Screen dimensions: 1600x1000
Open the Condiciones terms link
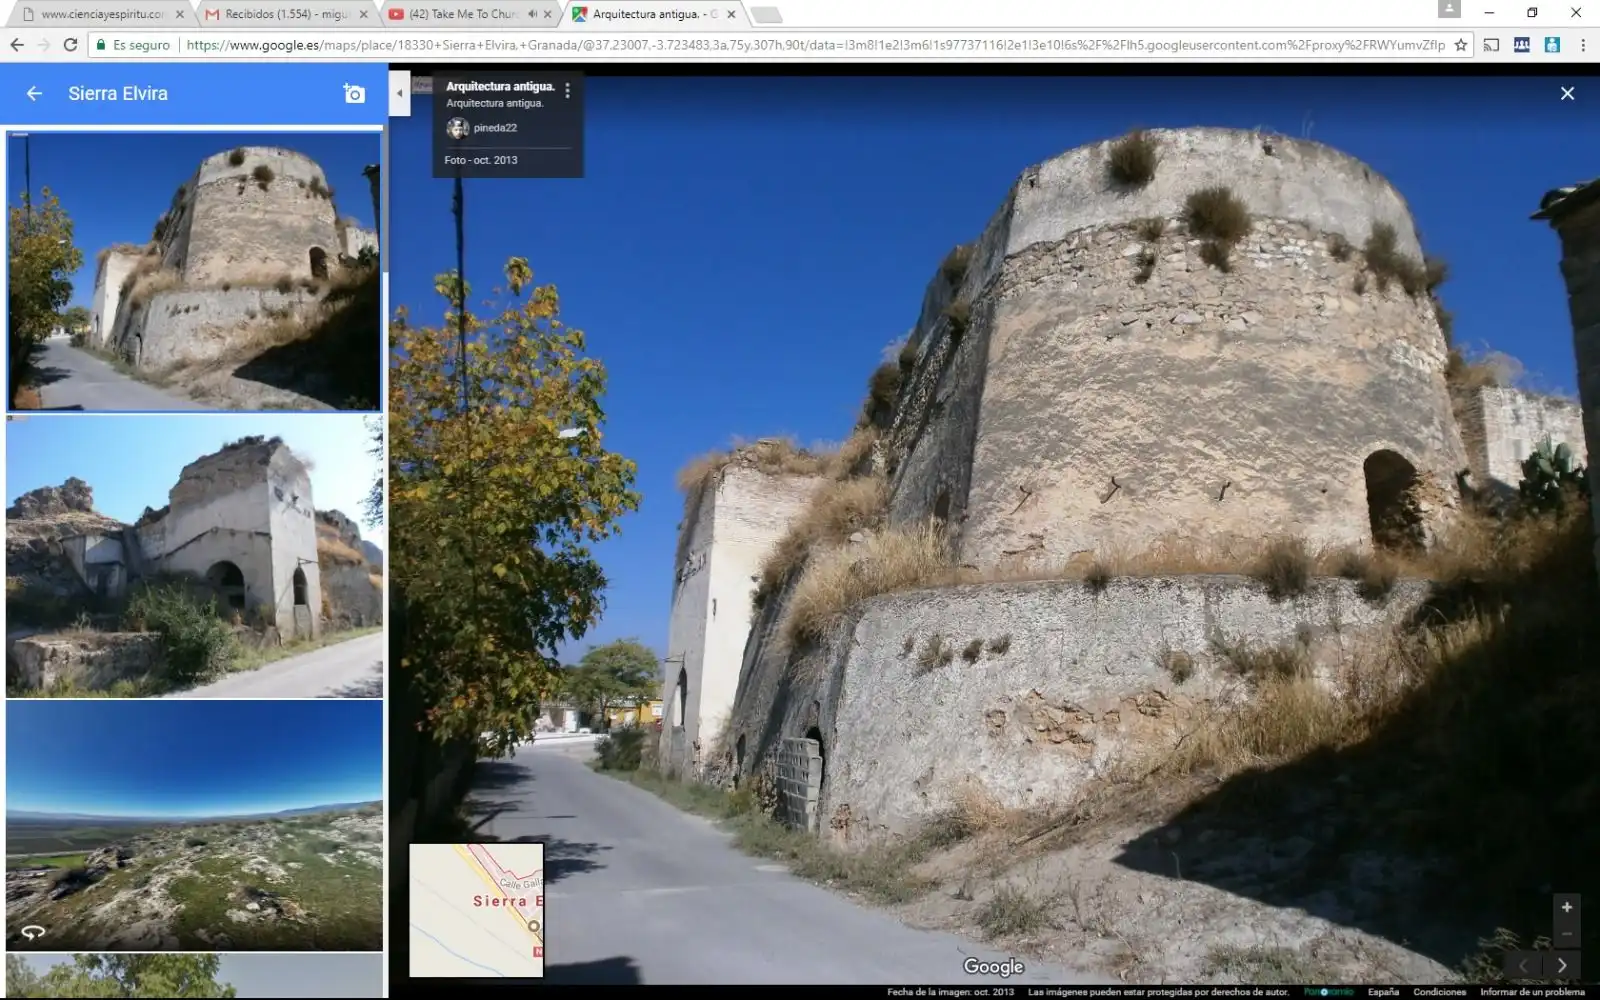1439,992
